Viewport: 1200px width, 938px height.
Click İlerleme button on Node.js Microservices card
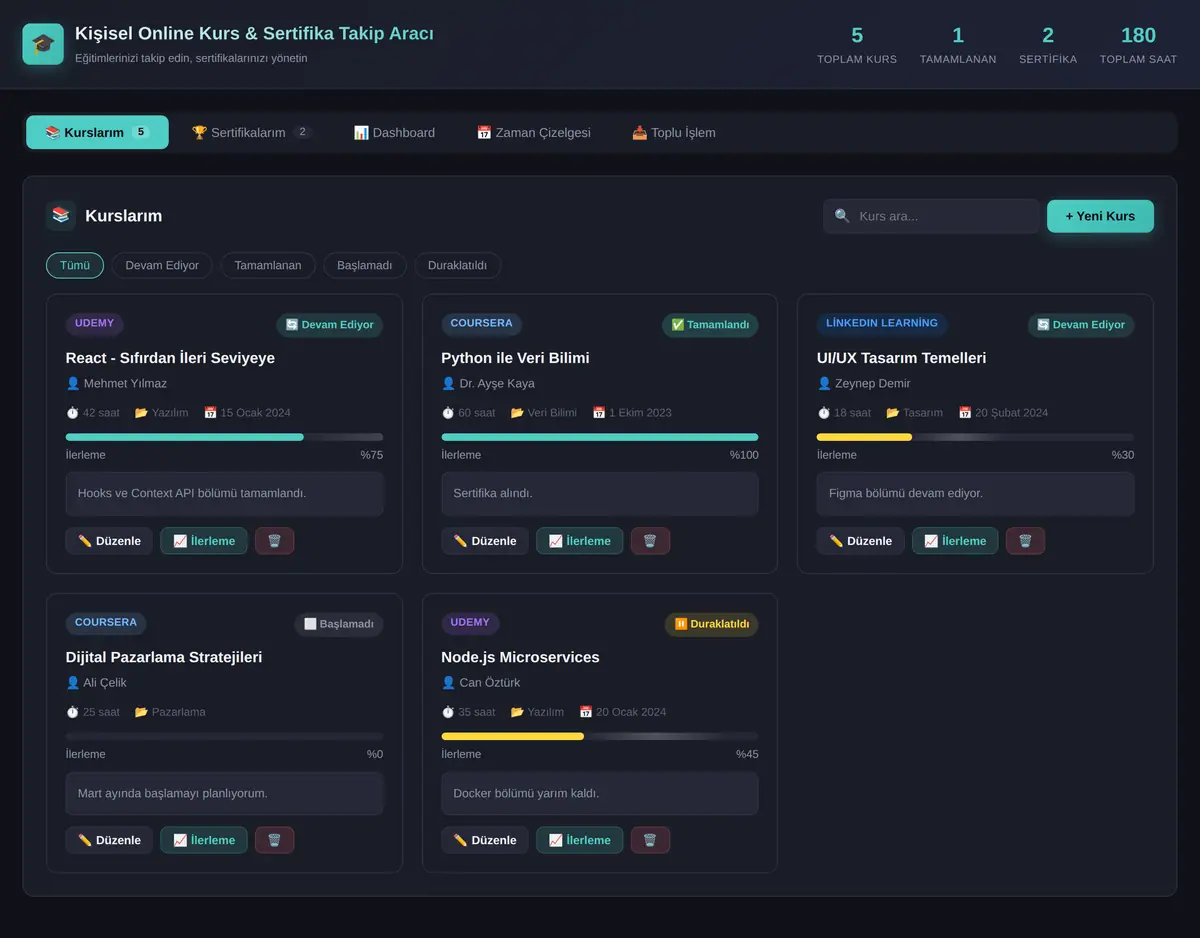point(579,840)
